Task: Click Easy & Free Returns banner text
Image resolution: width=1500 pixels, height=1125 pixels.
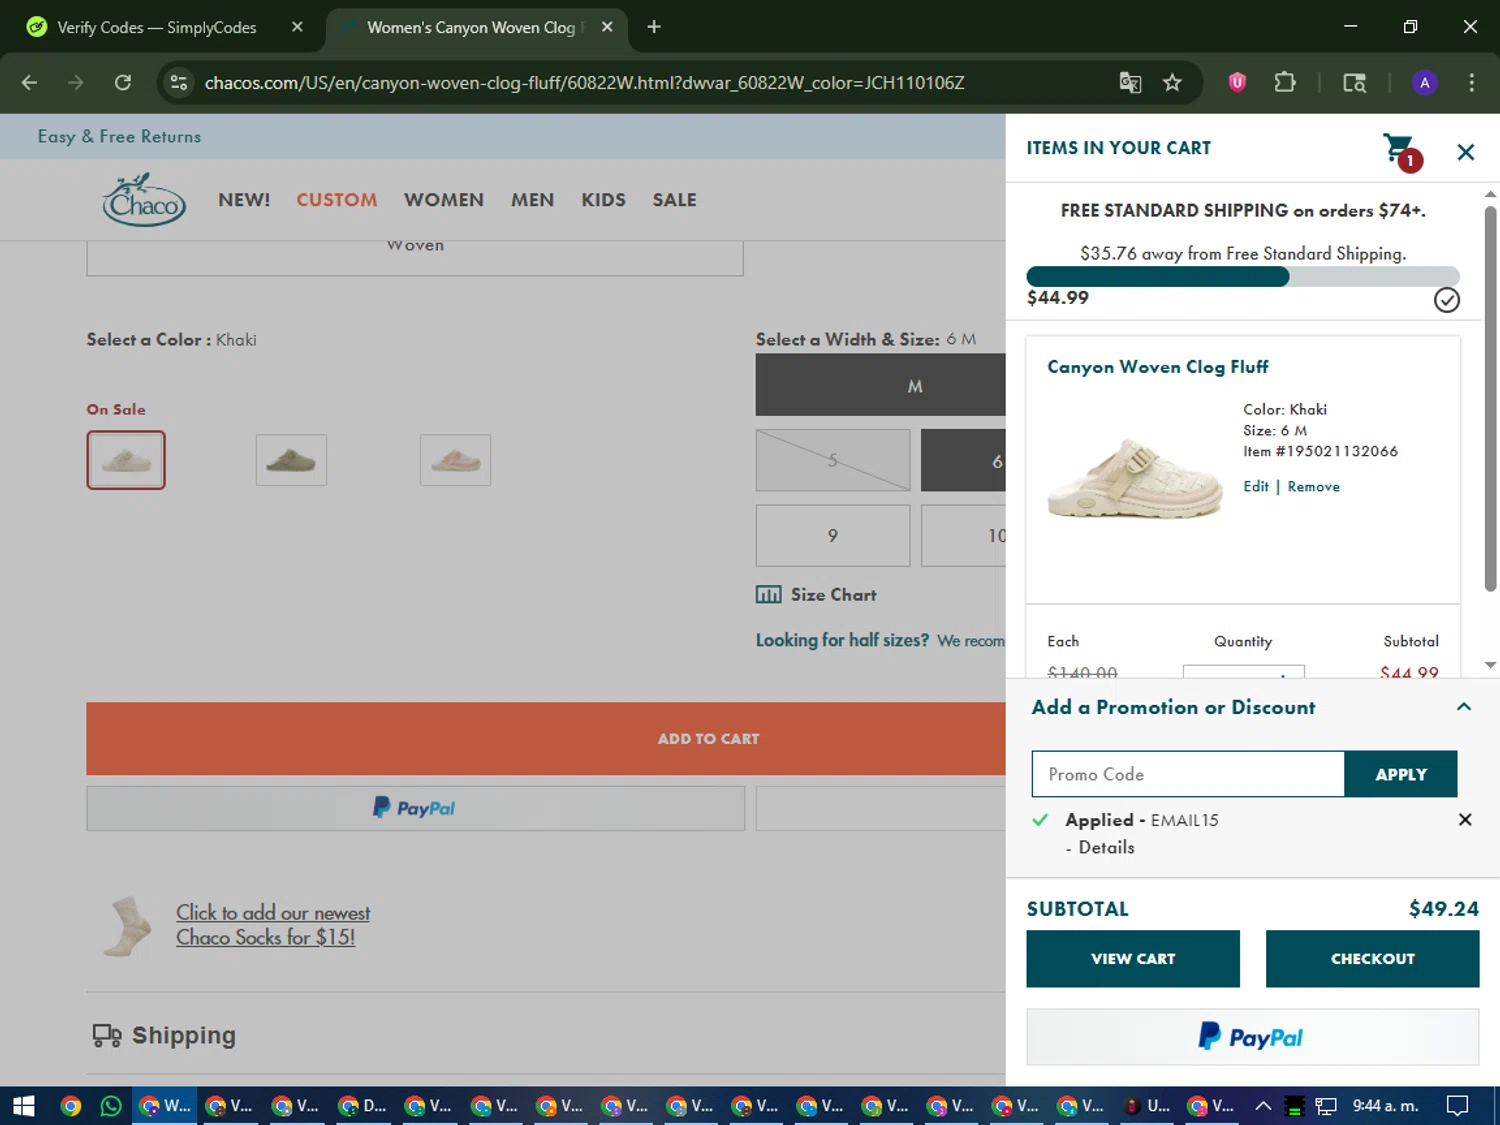Action: pyautogui.click(x=119, y=137)
